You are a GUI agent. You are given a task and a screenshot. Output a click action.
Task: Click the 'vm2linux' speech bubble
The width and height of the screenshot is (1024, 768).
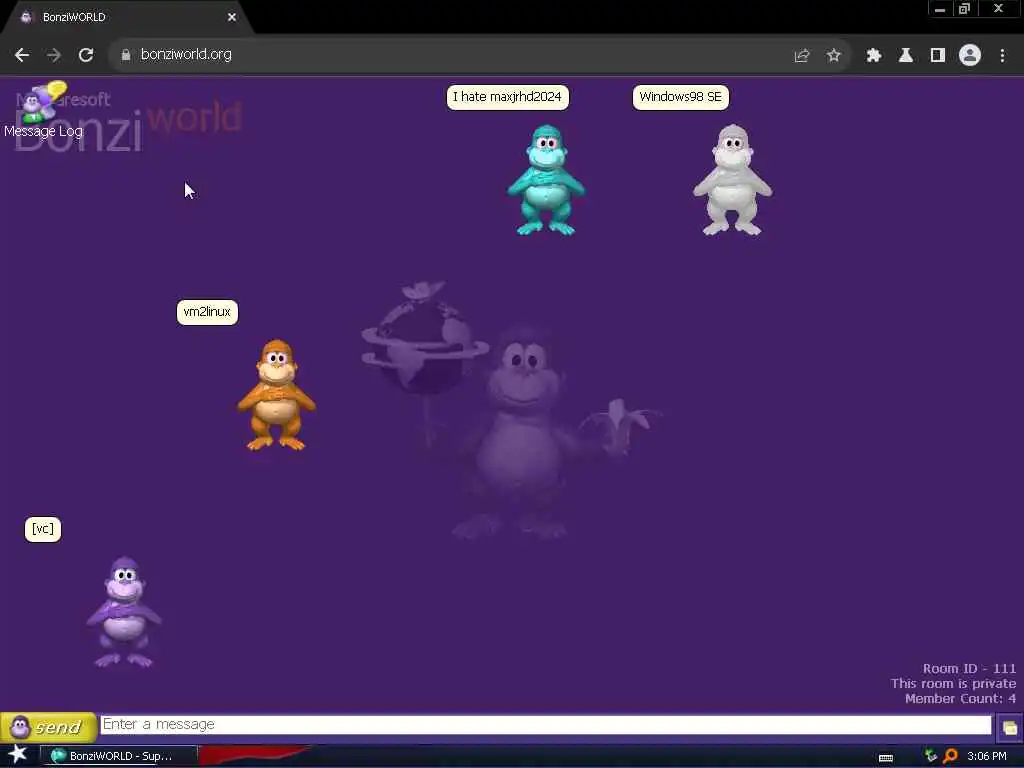207,312
